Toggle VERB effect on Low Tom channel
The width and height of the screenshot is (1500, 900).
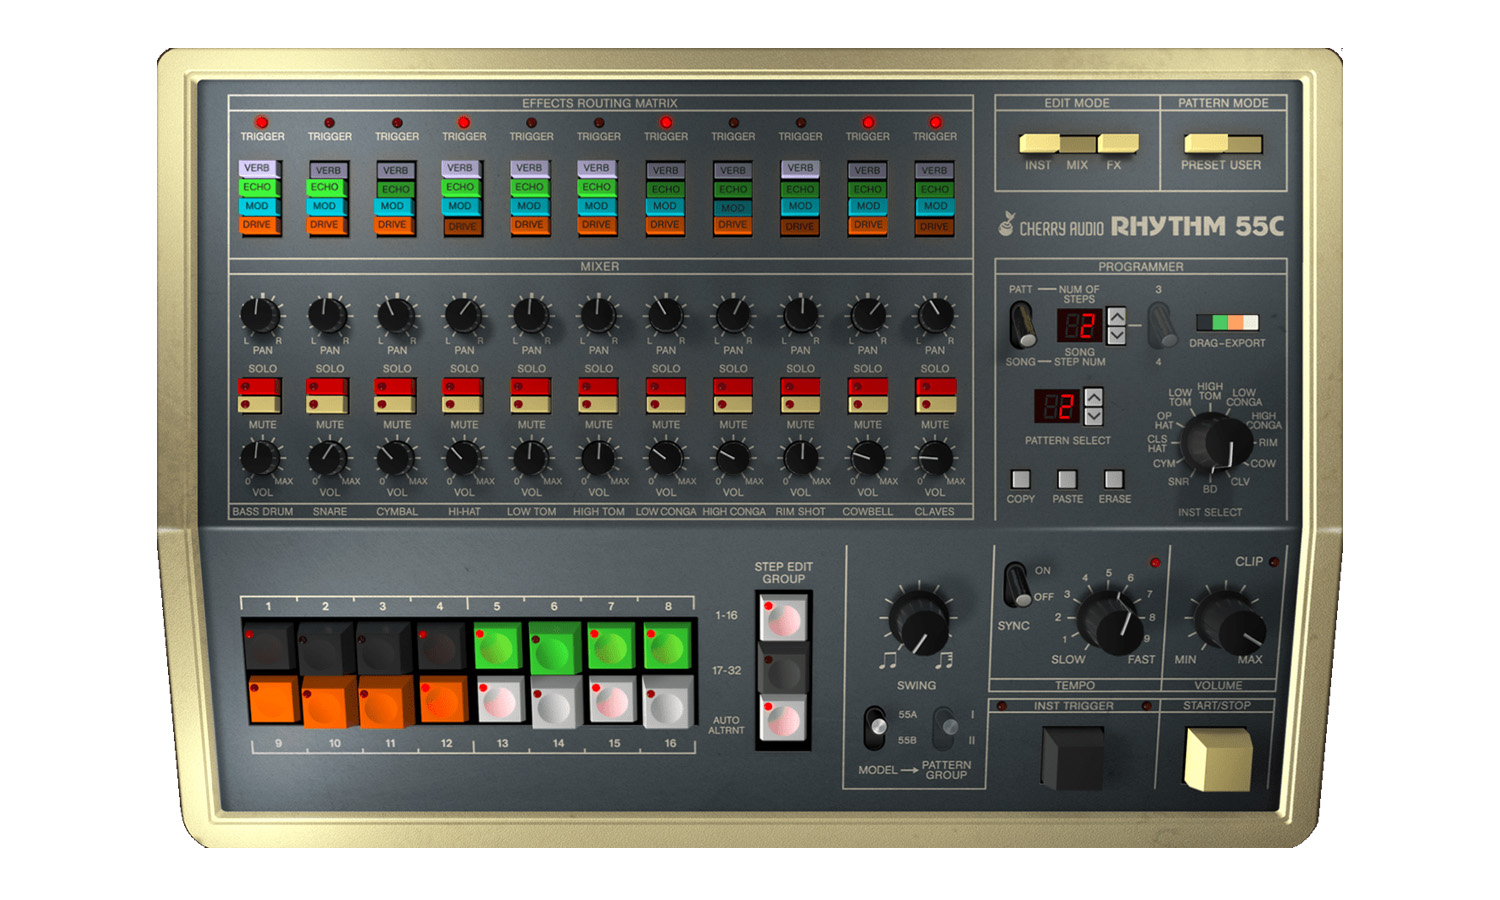click(529, 168)
